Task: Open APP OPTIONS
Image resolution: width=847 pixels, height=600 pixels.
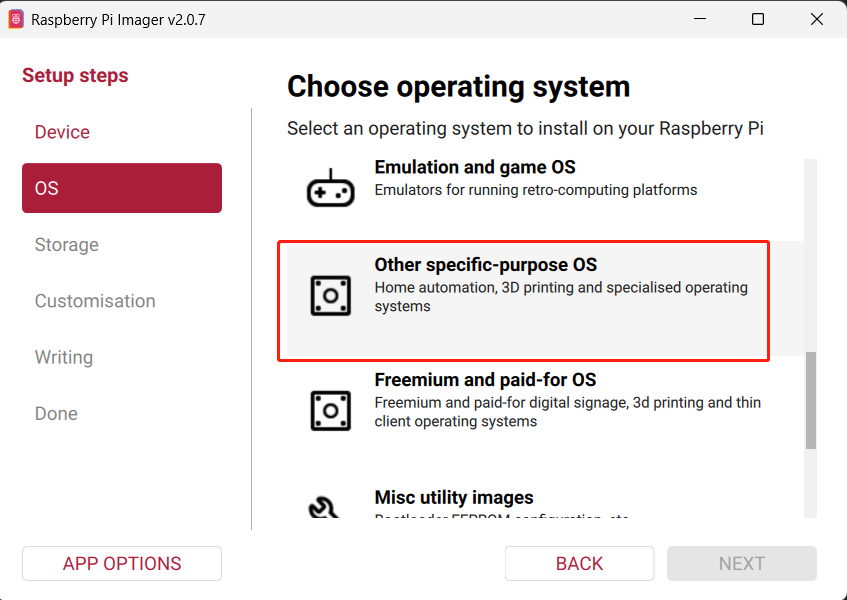Action: point(122,563)
